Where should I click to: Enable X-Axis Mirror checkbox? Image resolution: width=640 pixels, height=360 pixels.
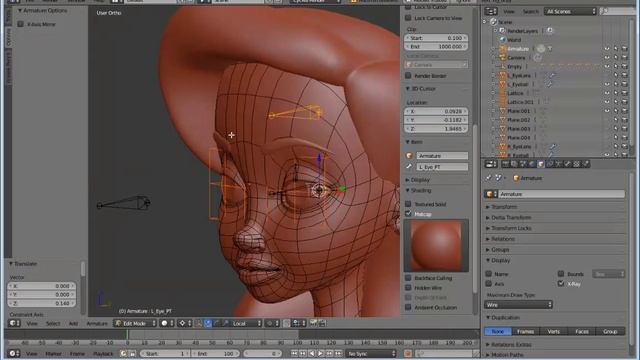[20, 24]
